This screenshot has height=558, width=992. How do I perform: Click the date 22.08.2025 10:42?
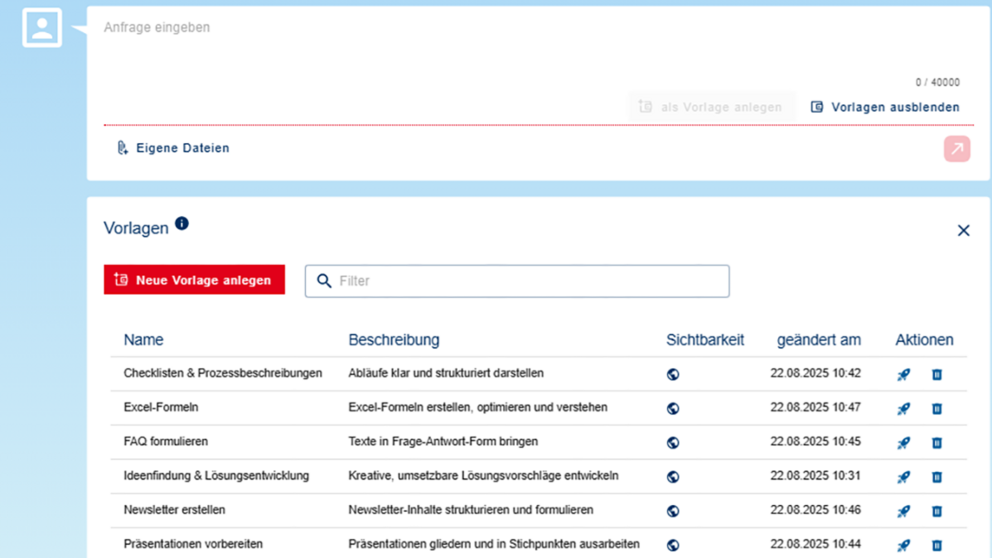[x=815, y=373]
